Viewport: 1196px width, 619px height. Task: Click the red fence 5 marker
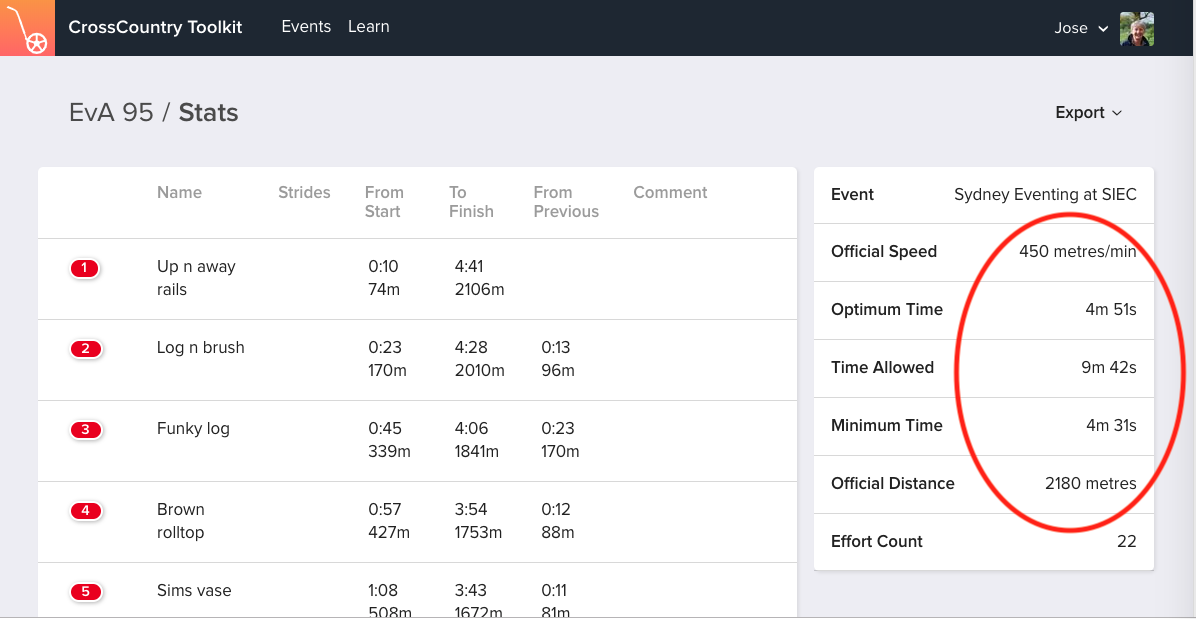(85, 592)
